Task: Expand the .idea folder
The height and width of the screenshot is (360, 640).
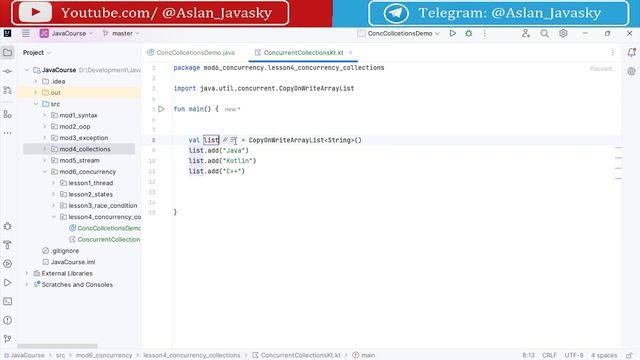Action: [x=36, y=82]
